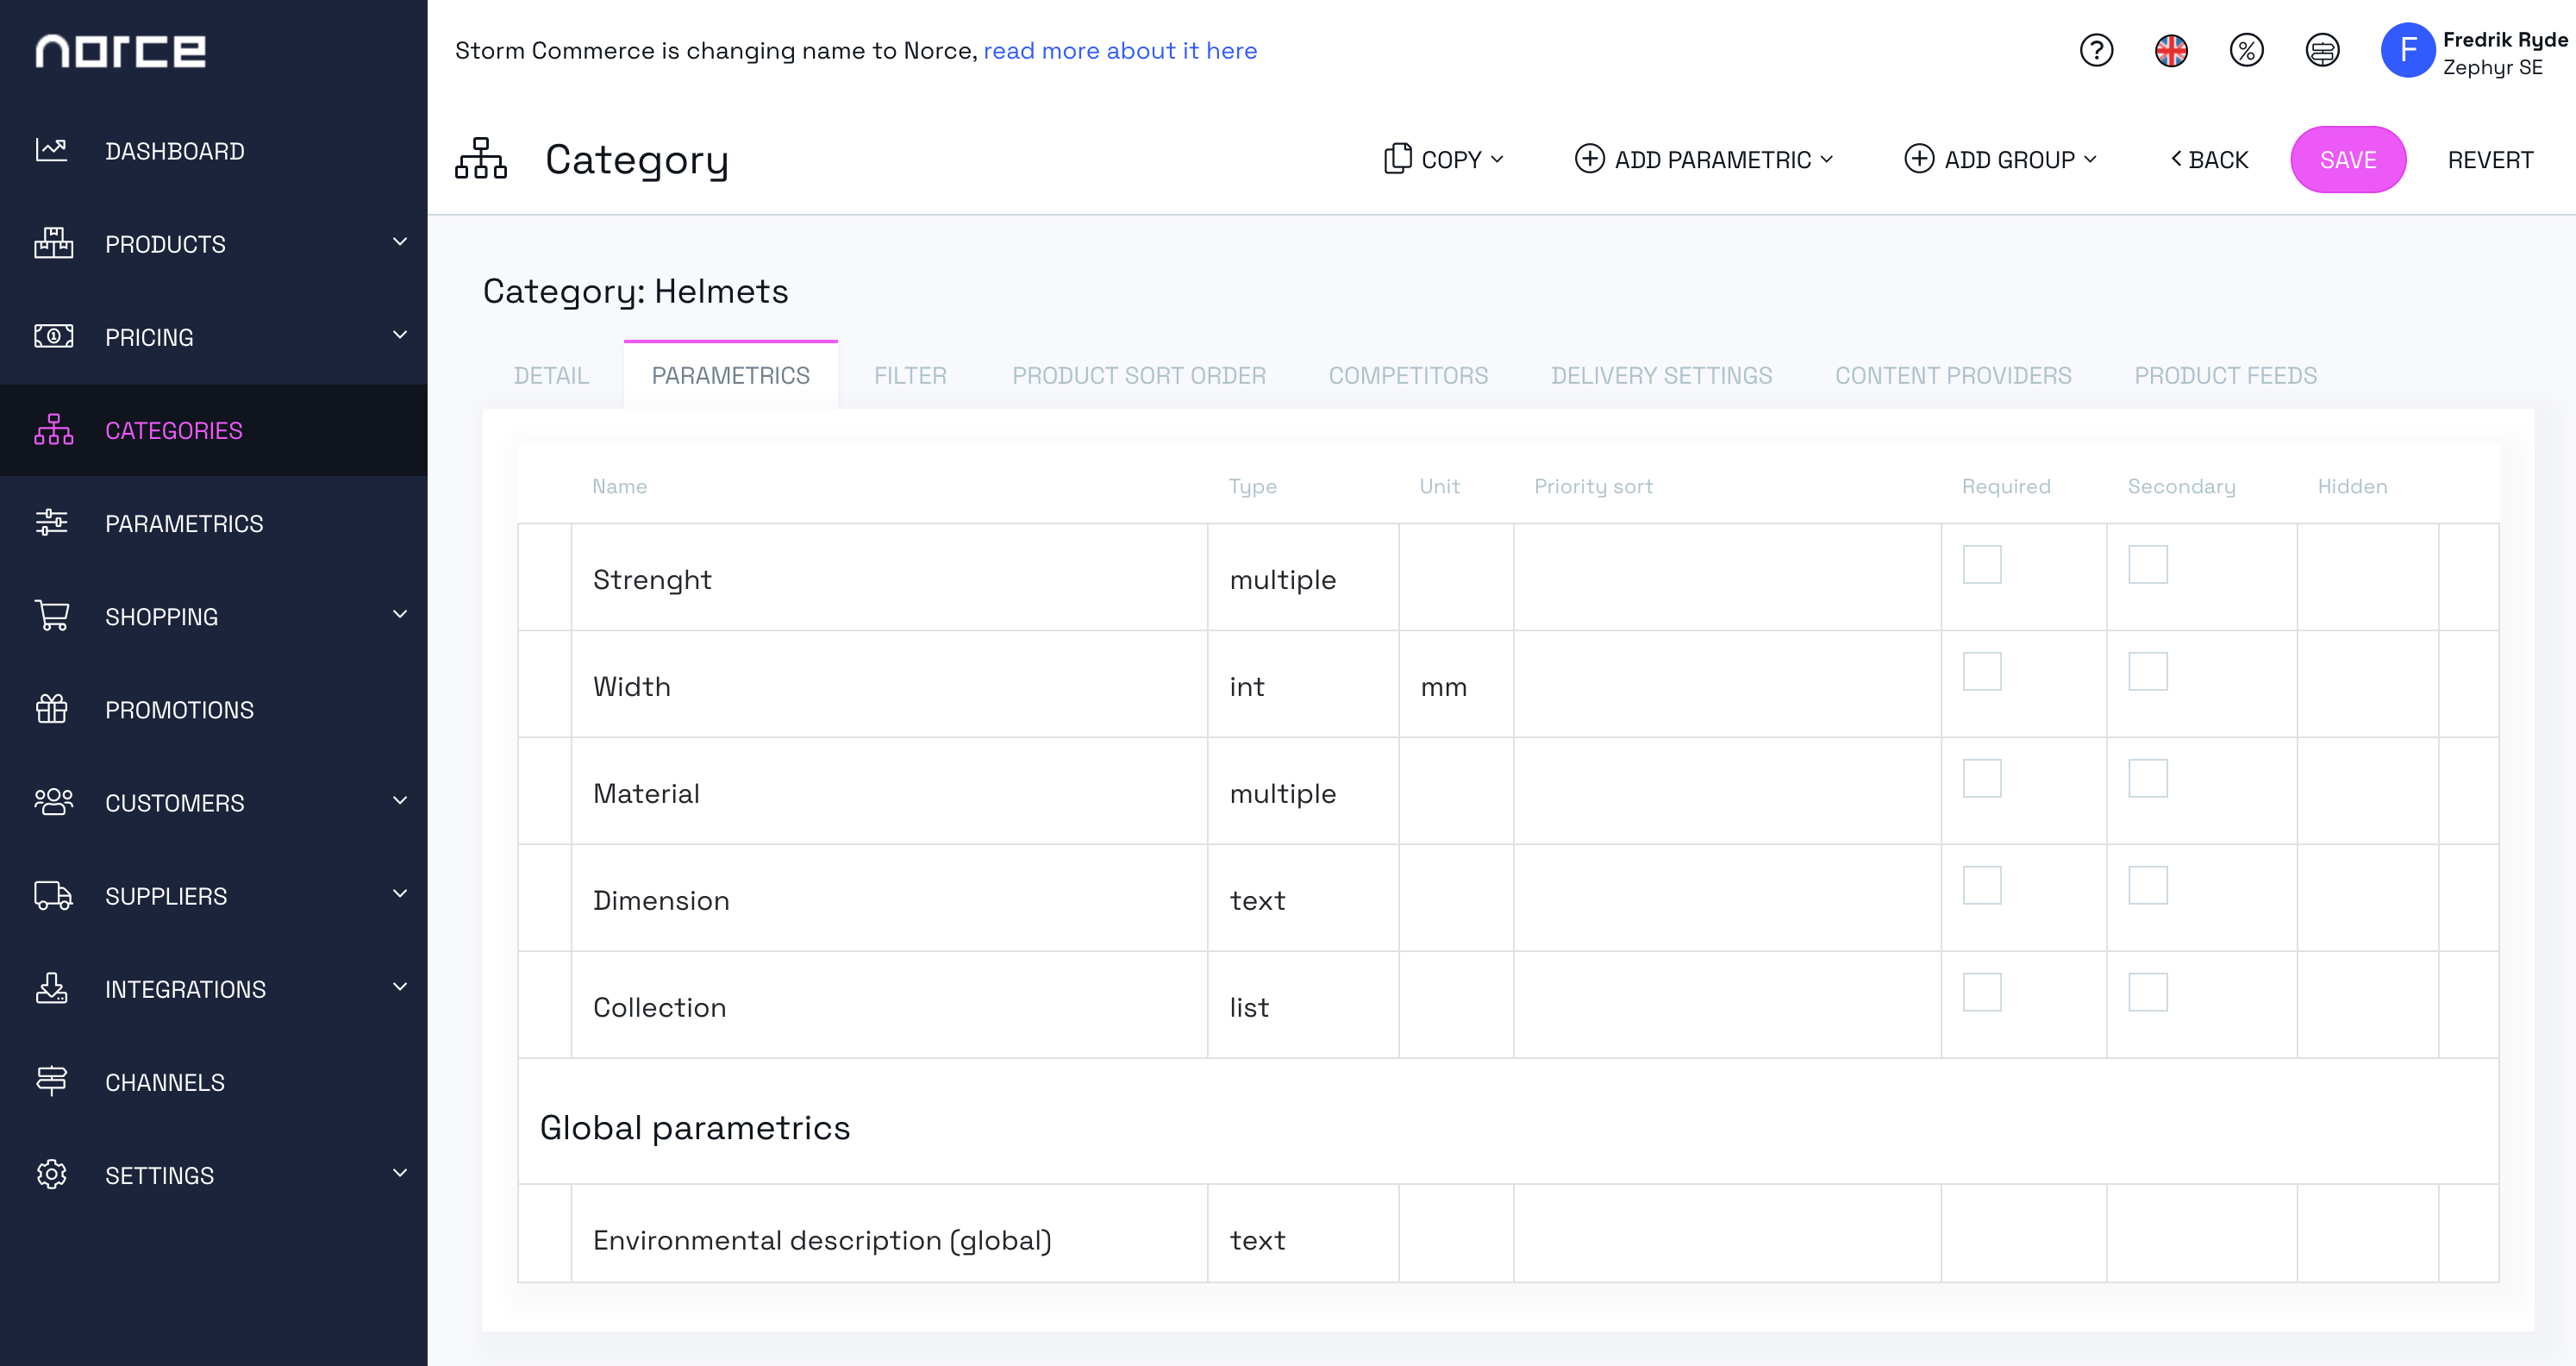2576x1366 pixels.
Task: Click the Pricing icon in sidebar
Action: (53, 337)
